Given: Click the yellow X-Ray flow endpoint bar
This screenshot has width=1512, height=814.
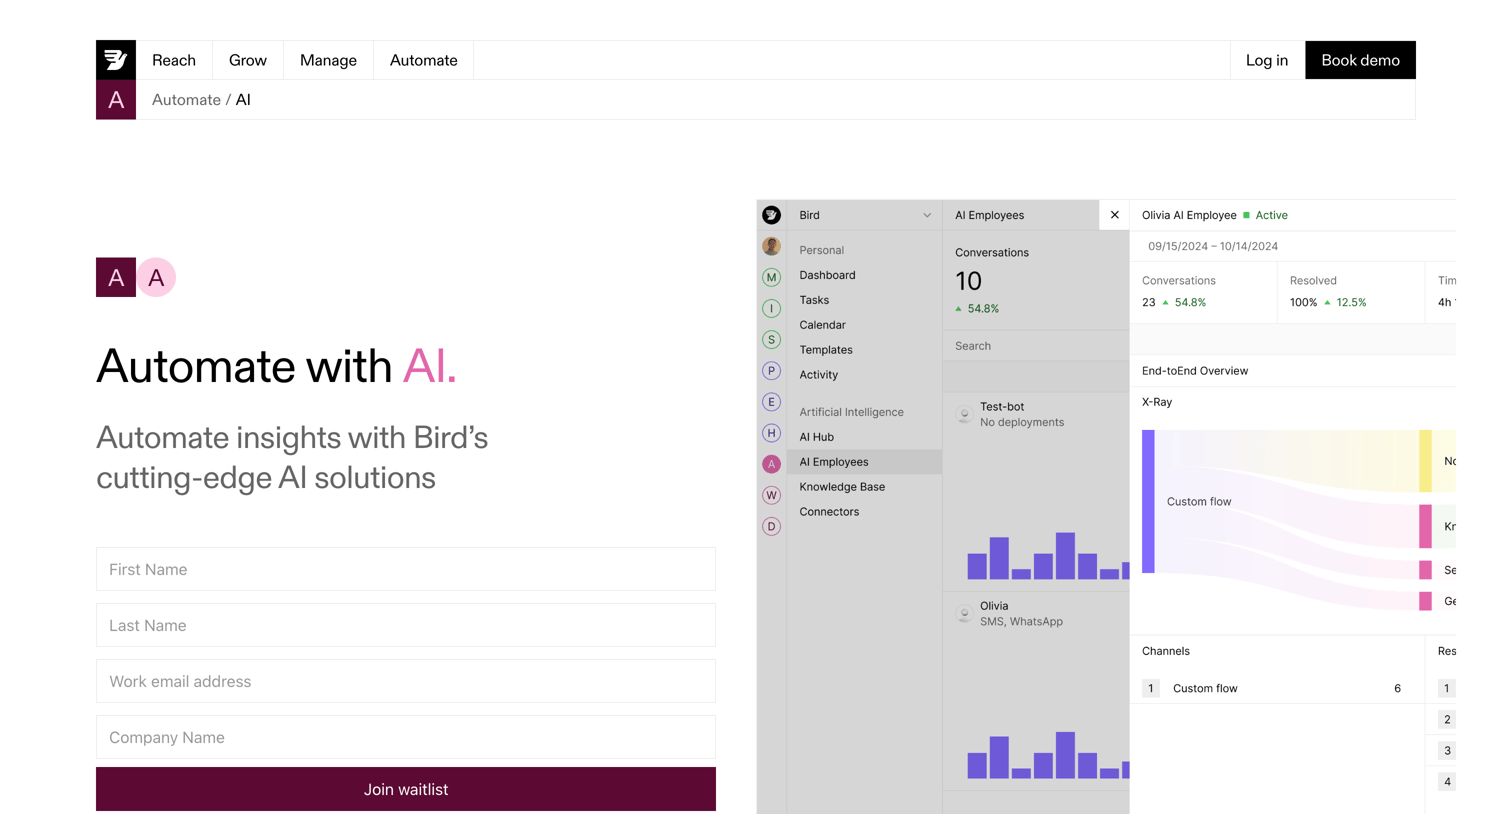Looking at the screenshot, I should click(x=1425, y=461).
